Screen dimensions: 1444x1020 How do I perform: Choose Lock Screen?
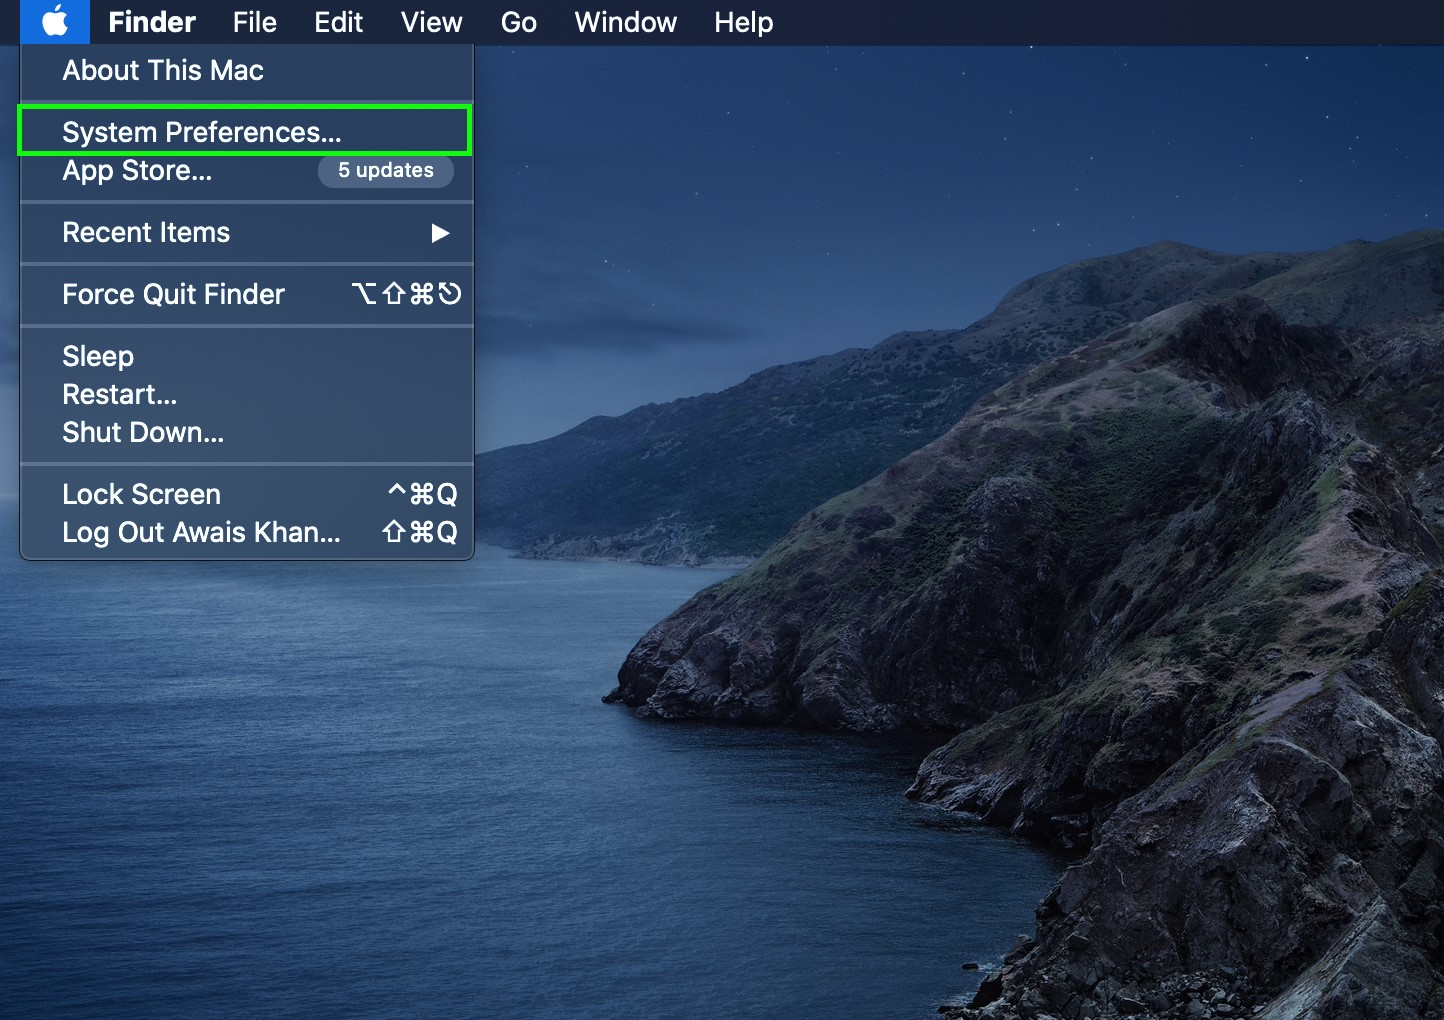point(141,495)
